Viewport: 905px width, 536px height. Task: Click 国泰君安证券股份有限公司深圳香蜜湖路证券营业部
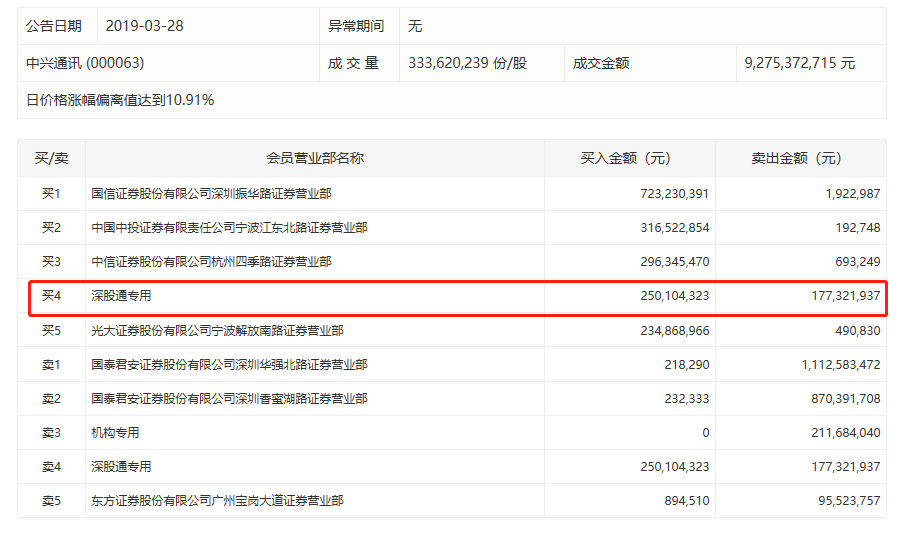229,399
